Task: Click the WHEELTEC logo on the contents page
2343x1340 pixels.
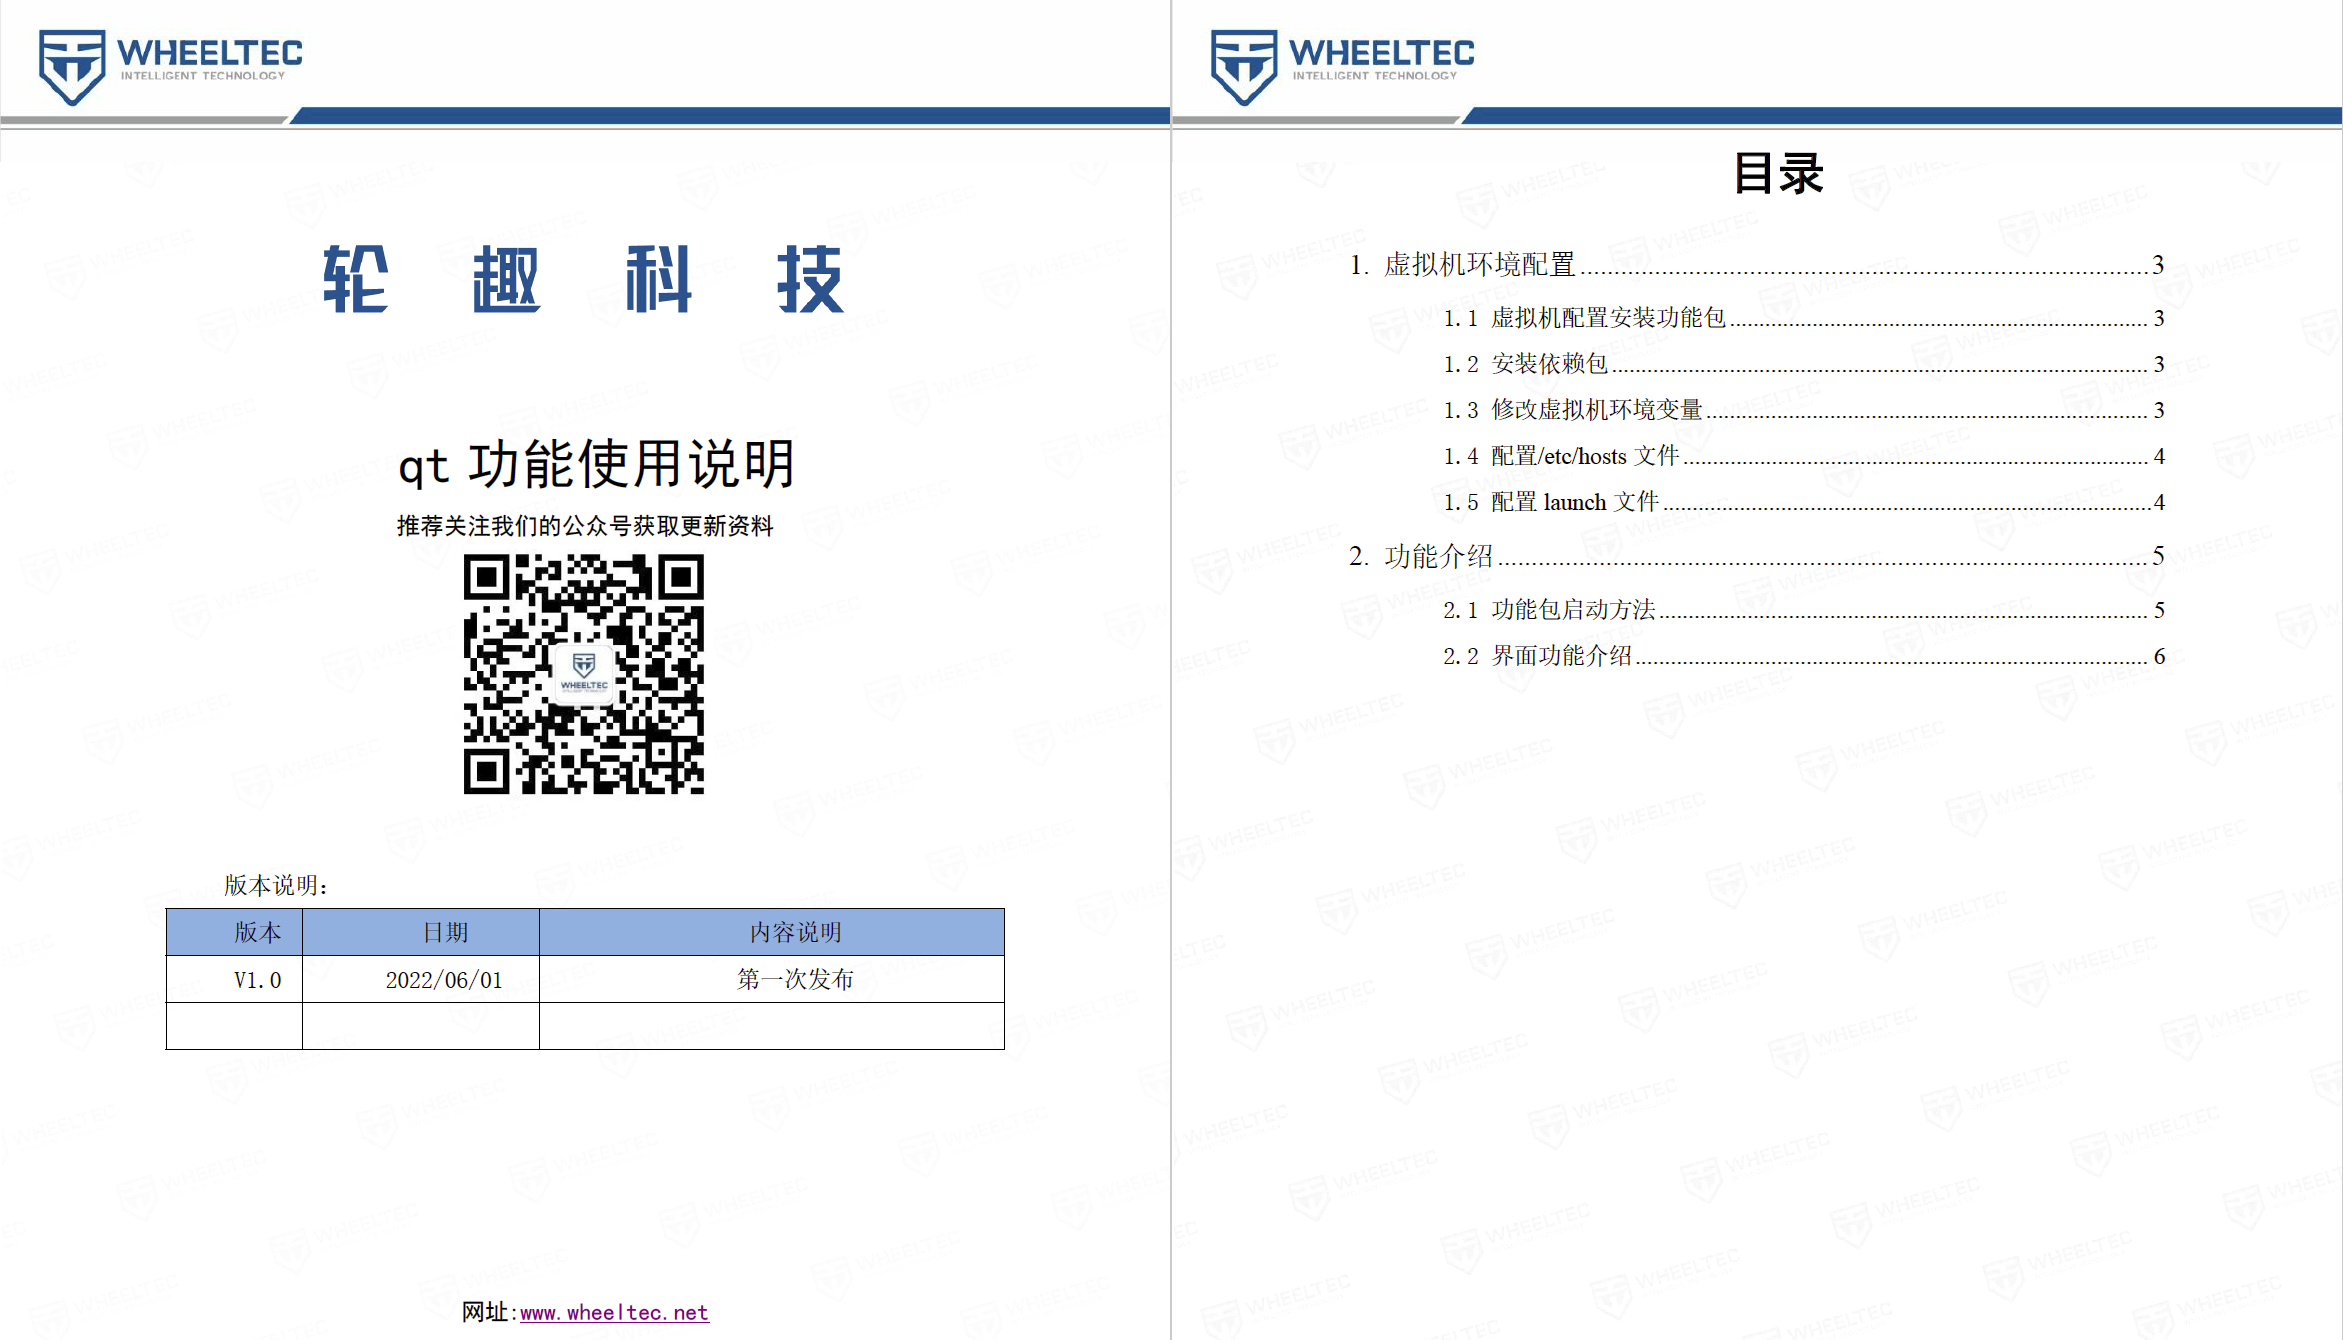Action: 1342,66
